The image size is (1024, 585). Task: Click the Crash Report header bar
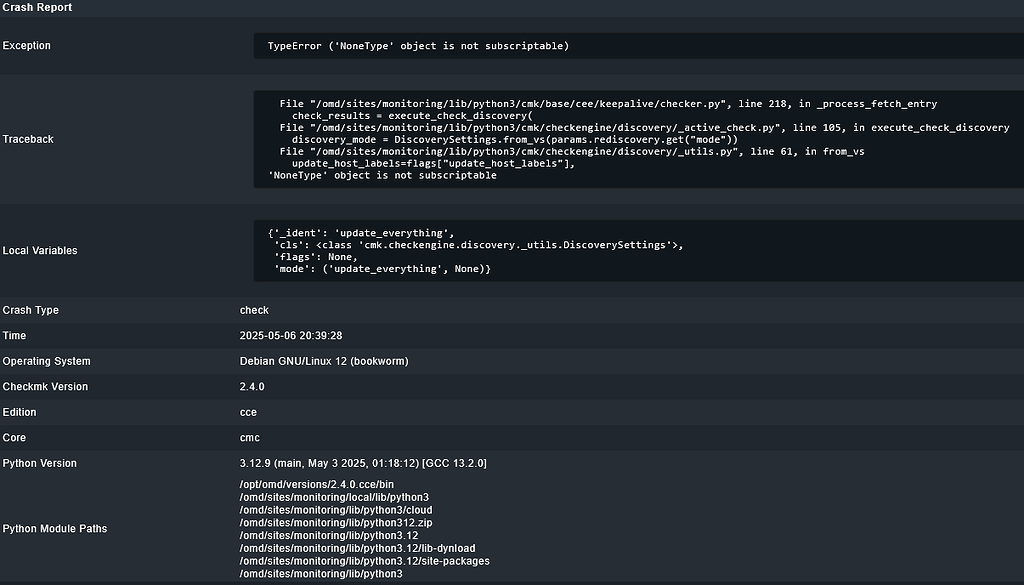pyautogui.click(x=37, y=7)
